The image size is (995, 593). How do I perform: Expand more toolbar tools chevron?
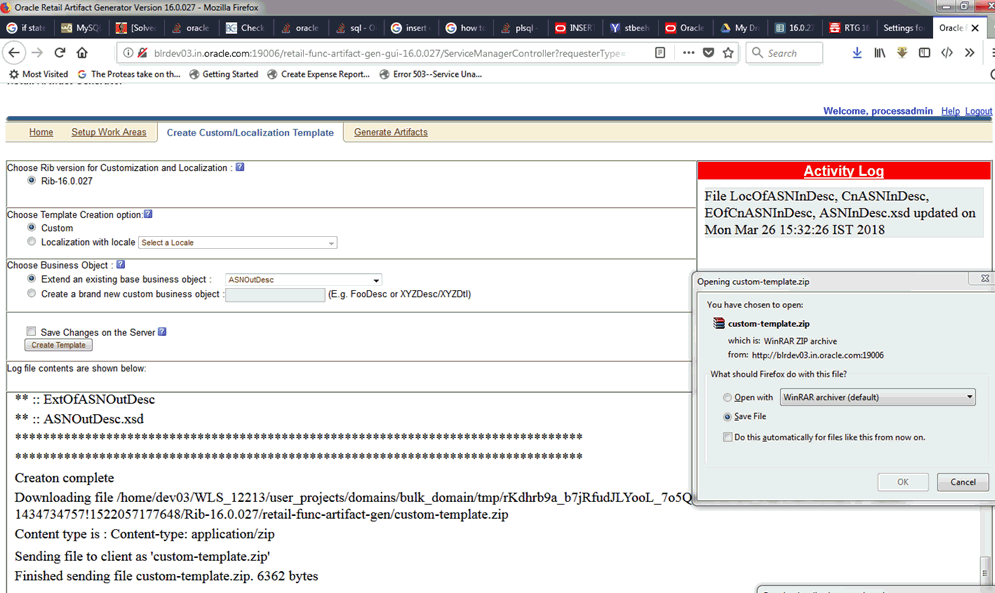tap(970, 53)
